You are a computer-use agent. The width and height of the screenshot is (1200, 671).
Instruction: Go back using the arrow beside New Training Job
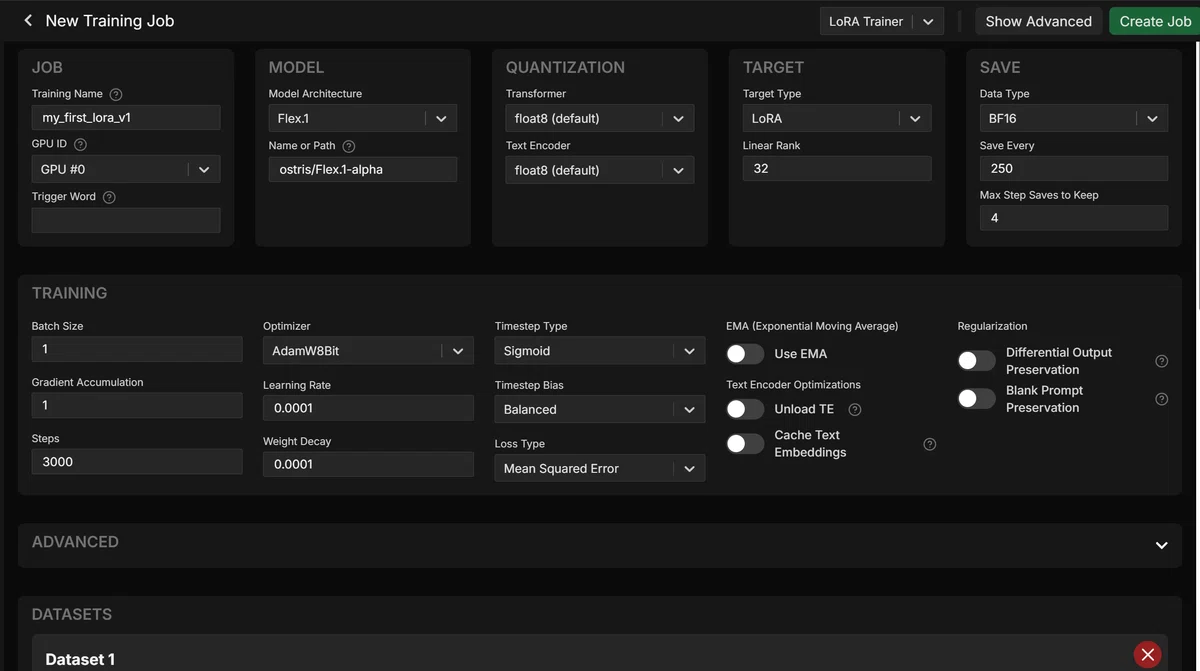click(x=28, y=21)
